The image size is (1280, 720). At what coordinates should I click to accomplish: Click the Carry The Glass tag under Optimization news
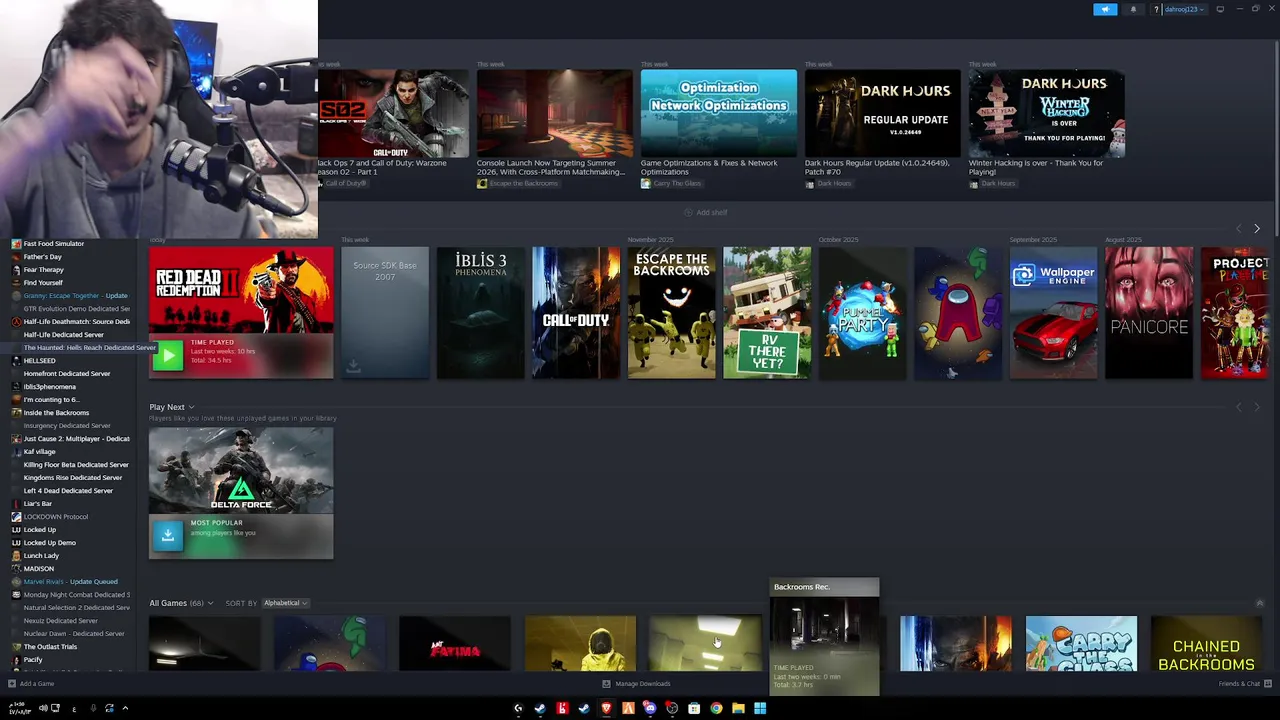pyautogui.click(x=672, y=183)
